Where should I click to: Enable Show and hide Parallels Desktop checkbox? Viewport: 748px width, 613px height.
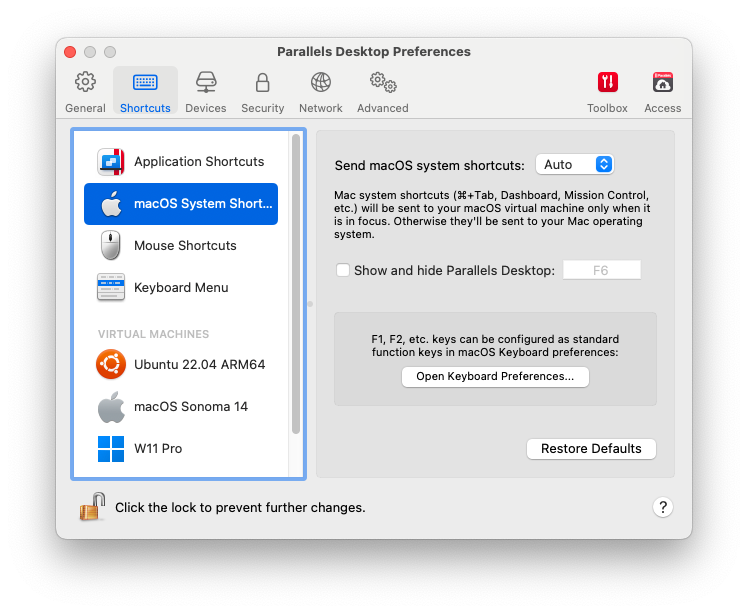click(343, 270)
